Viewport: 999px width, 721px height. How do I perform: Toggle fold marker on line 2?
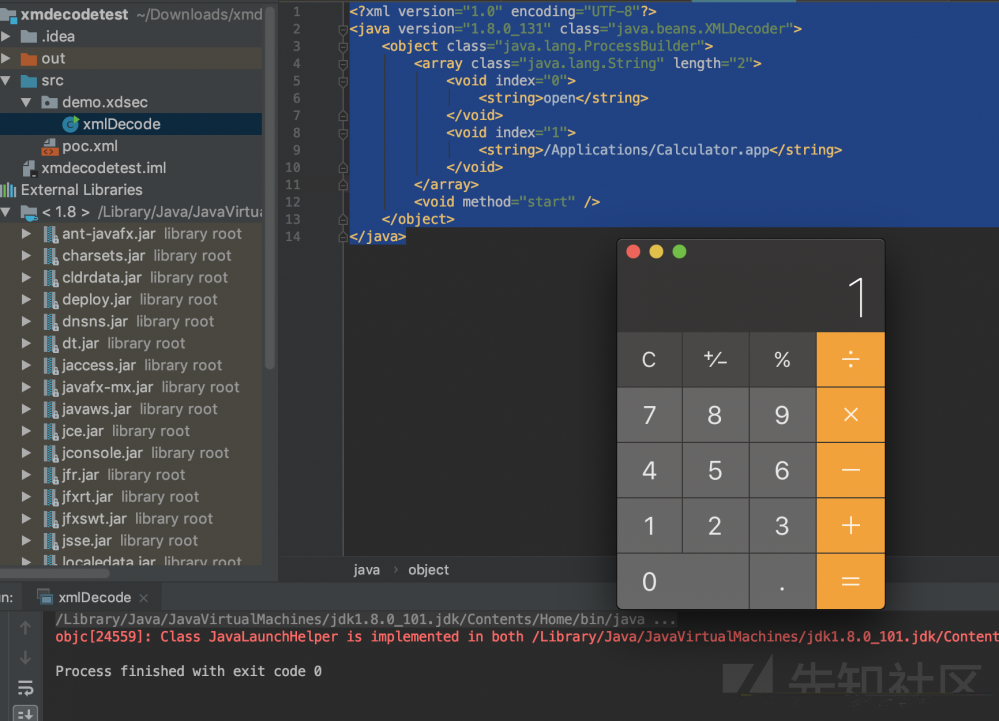tap(343, 29)
